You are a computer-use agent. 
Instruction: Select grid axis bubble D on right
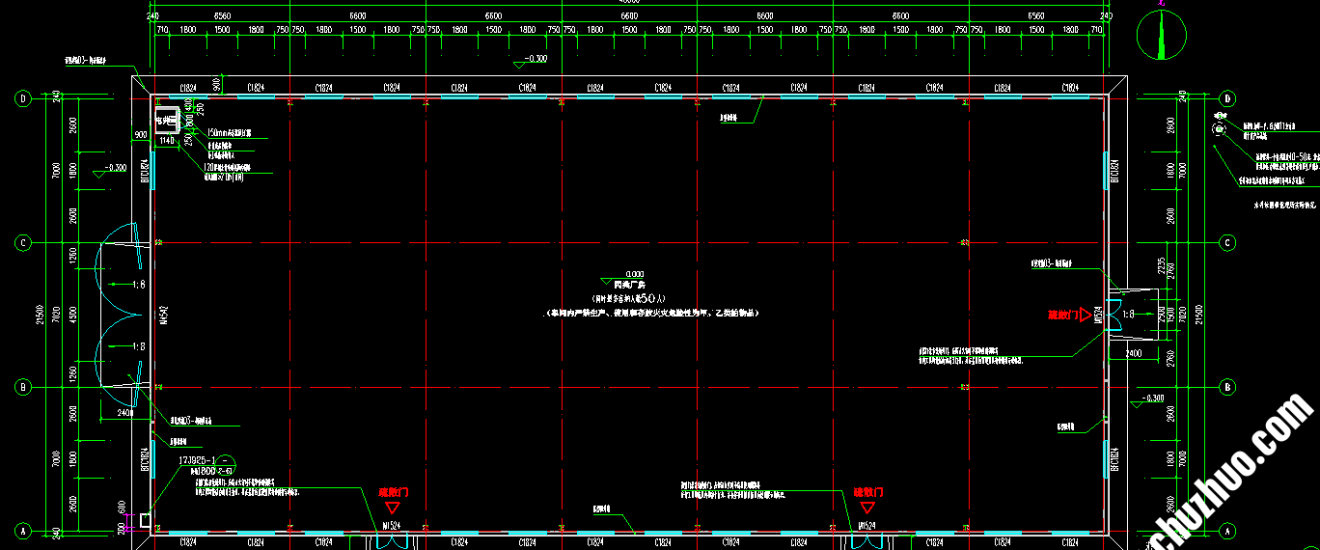pos(1228,98)
